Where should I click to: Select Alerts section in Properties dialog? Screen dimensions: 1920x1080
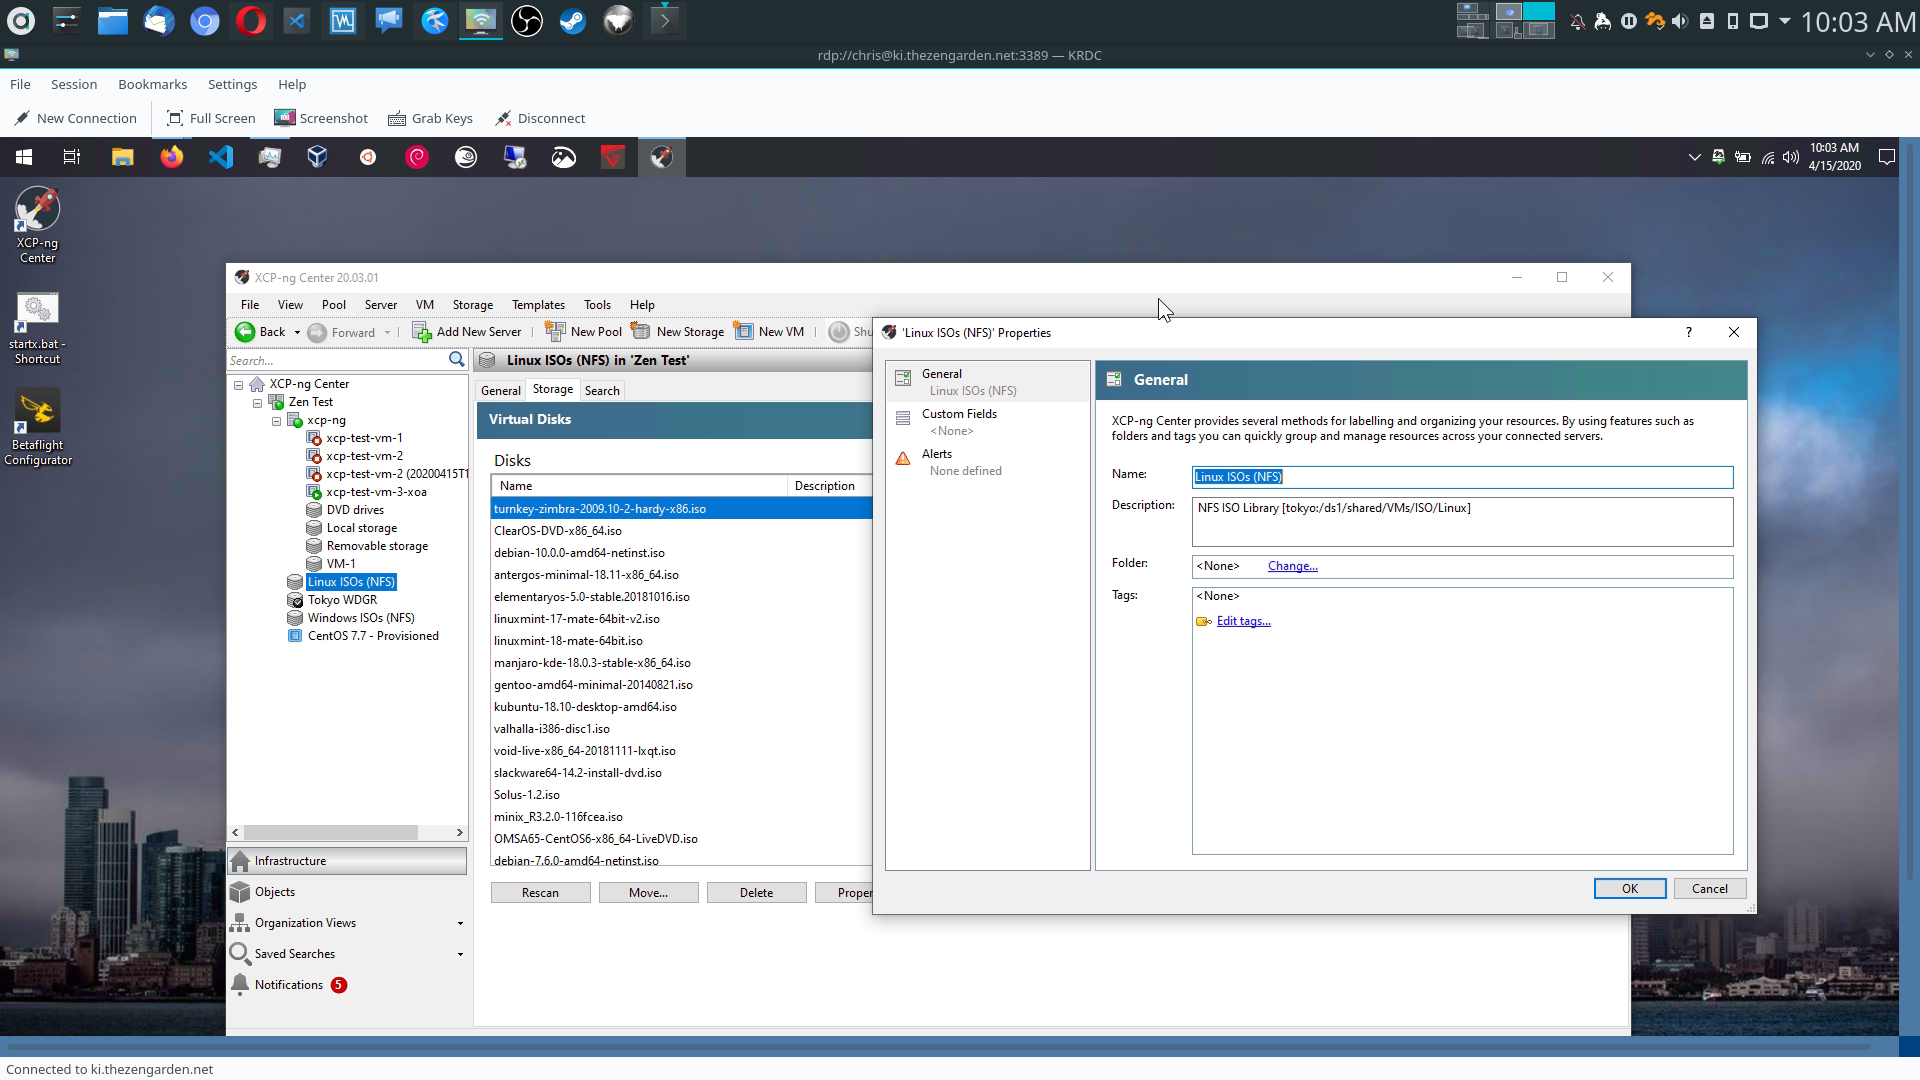(987, 462)
